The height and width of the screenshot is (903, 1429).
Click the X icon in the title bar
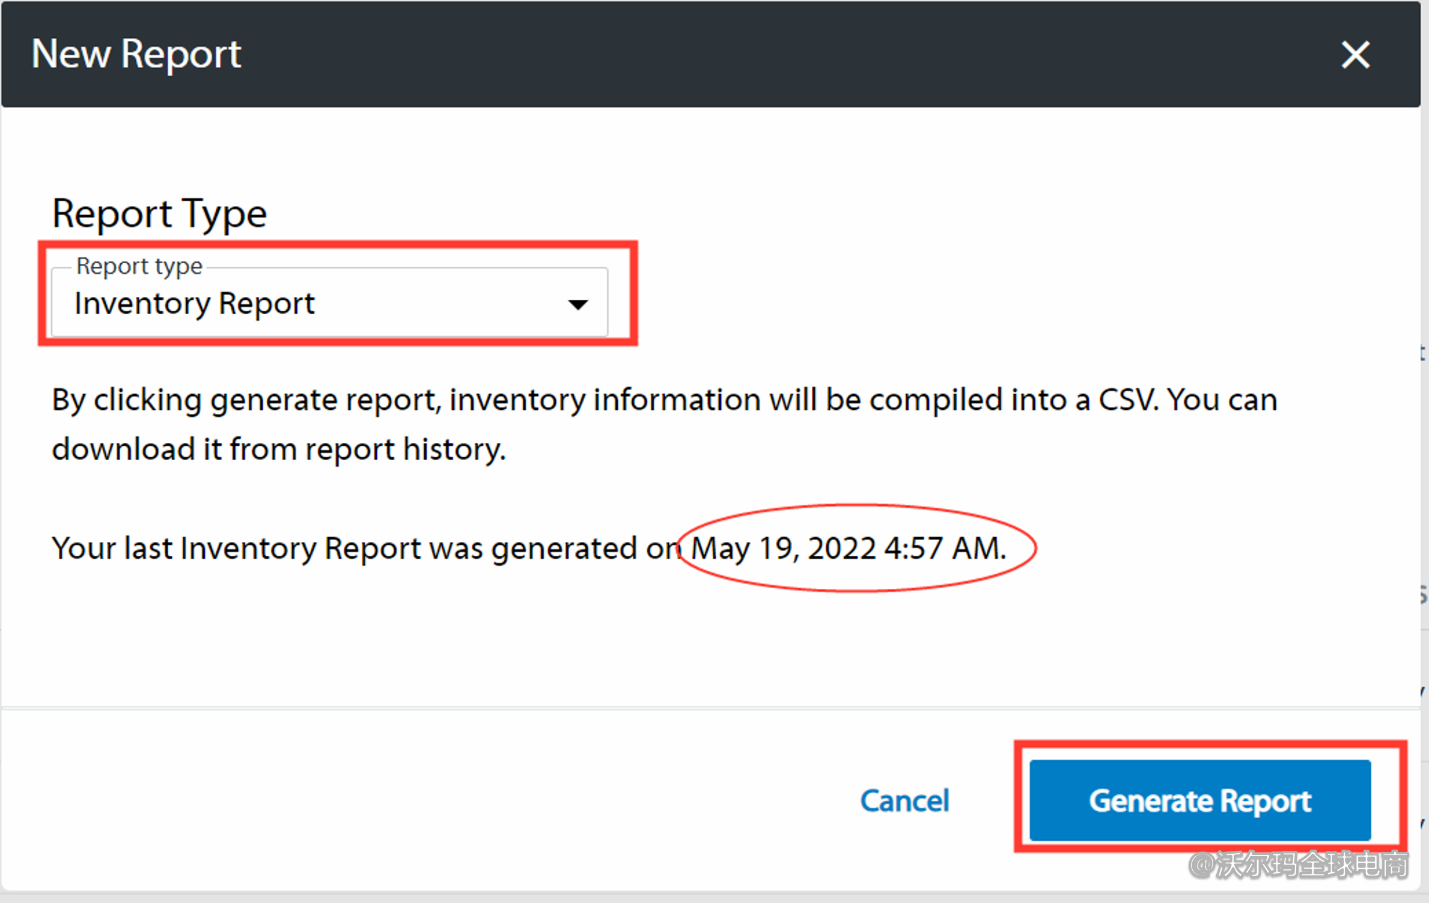tap(1355, 54)
